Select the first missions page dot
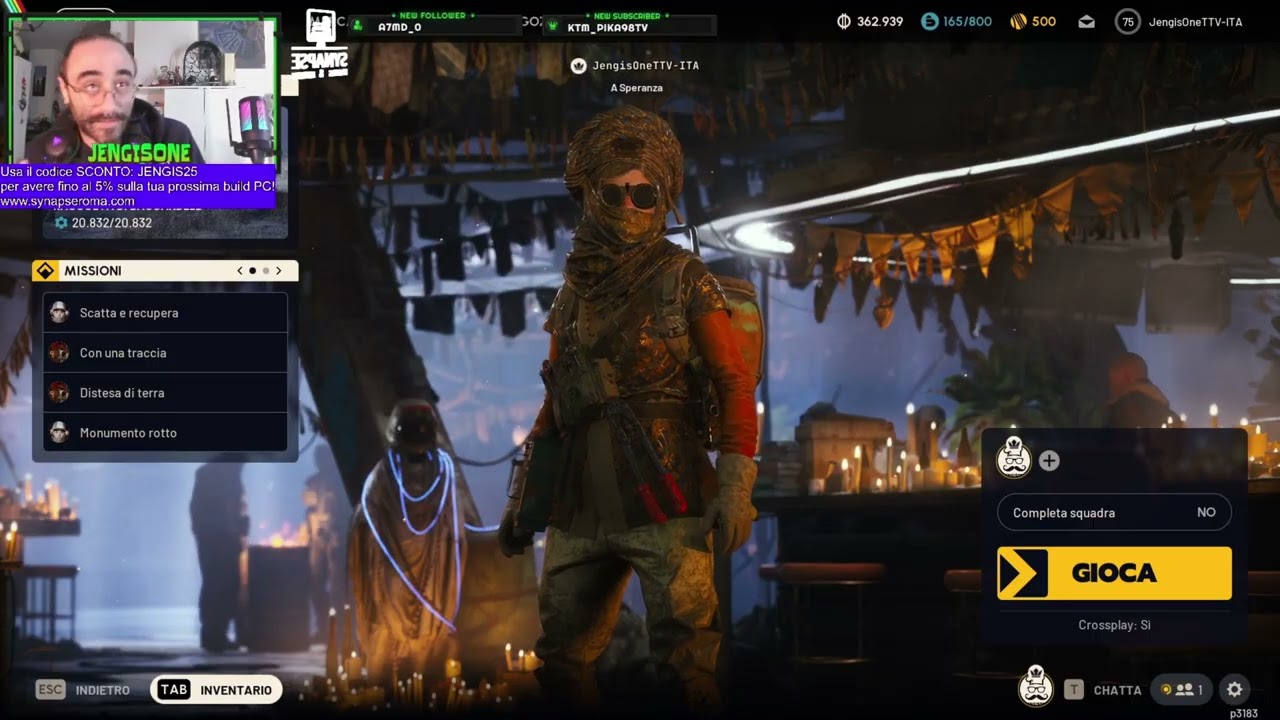This screenshot has width=1280, height=720. [252, 271]
